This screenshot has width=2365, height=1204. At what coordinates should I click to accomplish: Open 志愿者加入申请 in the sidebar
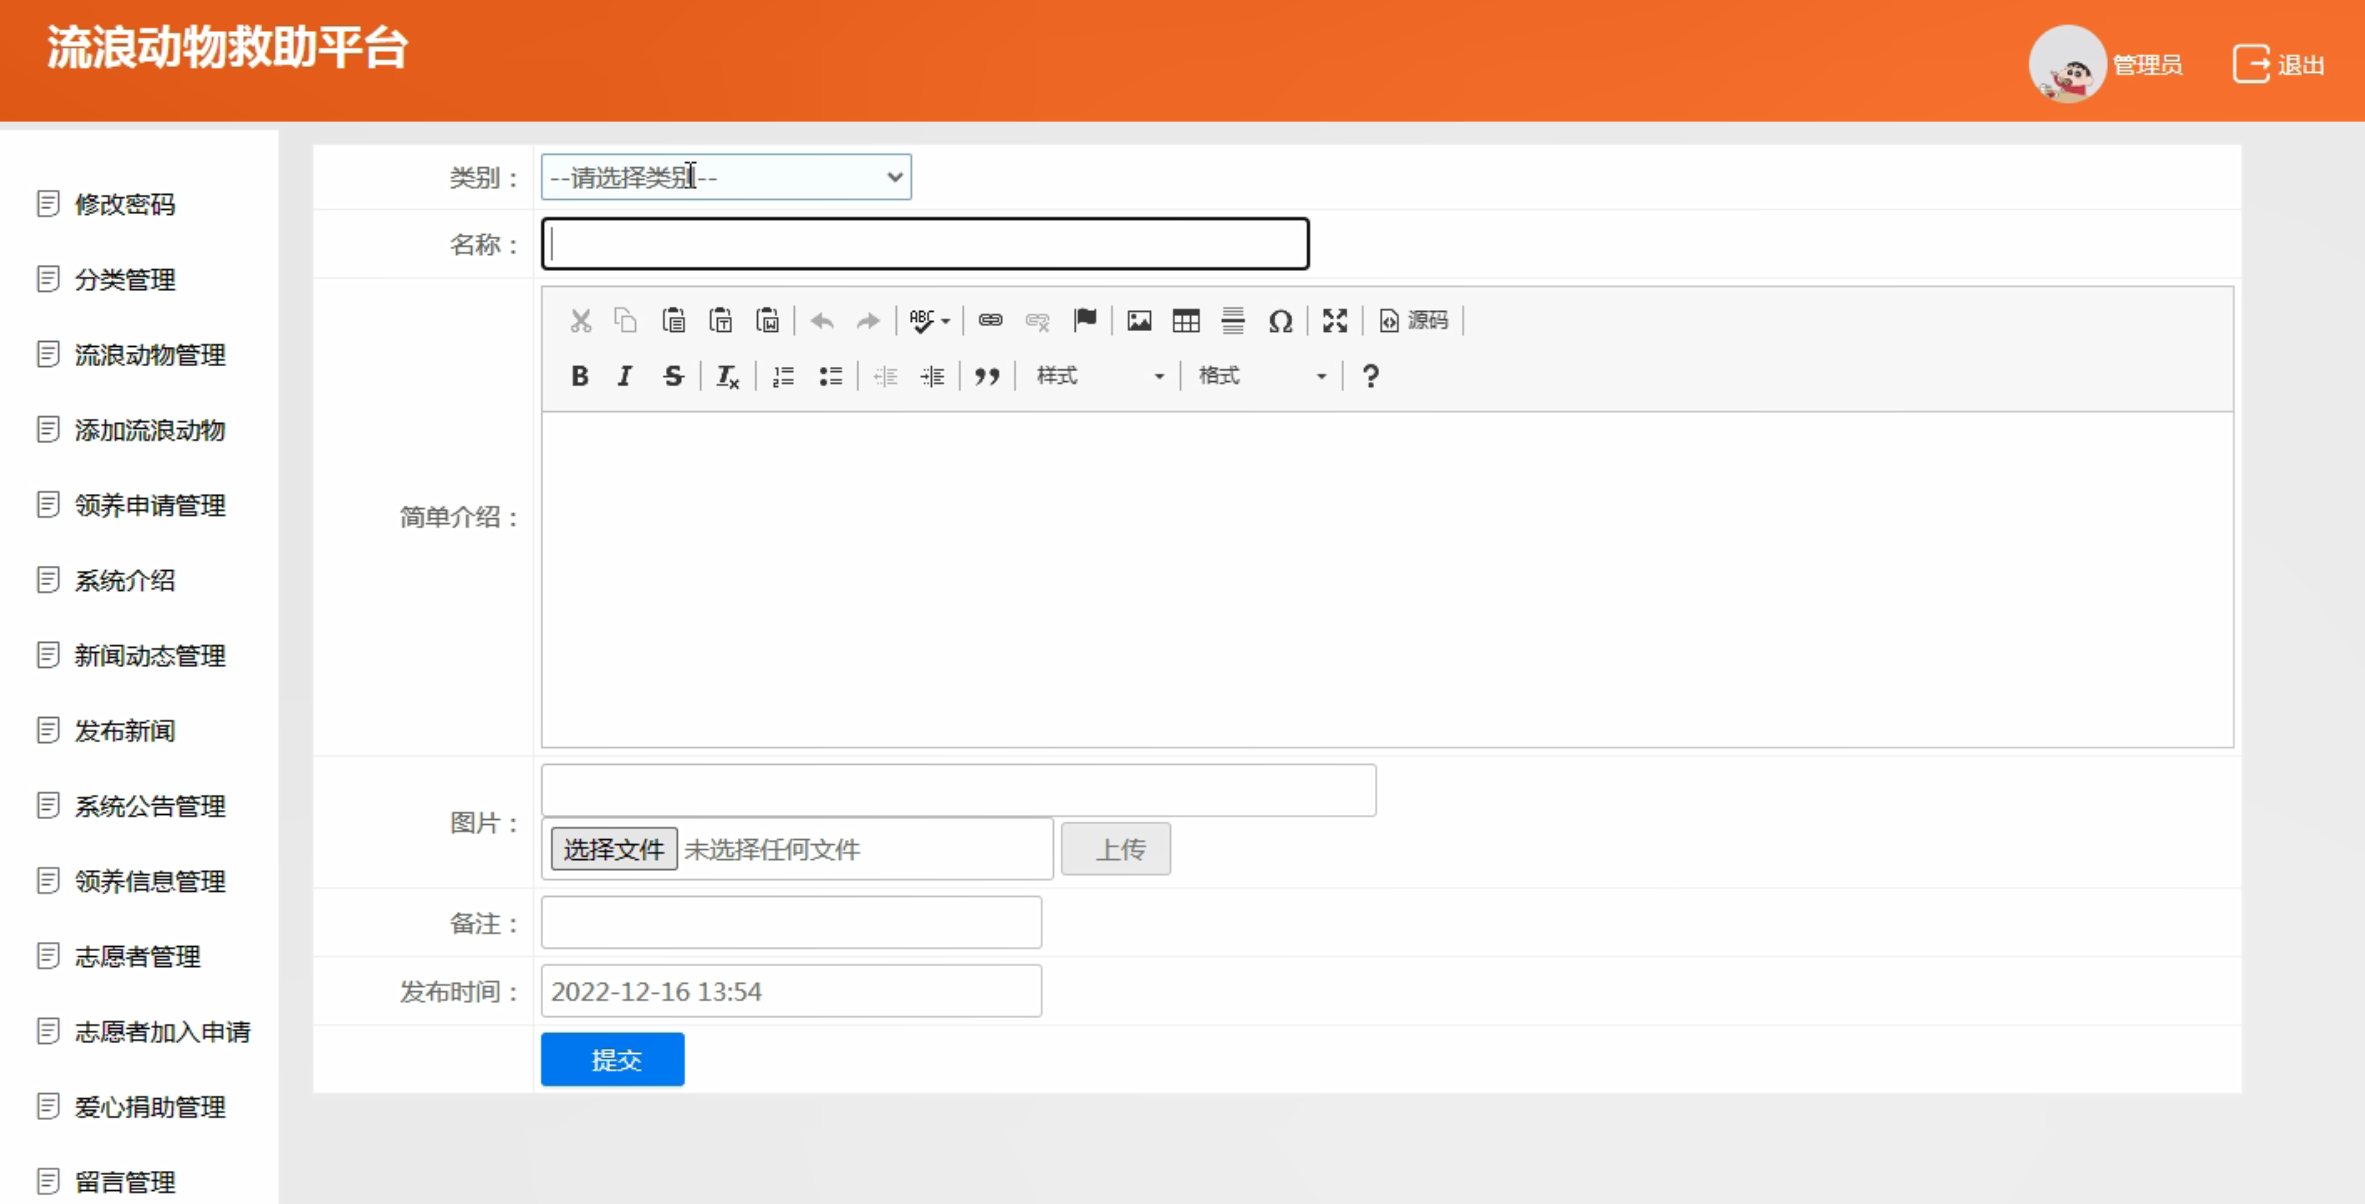pos(162,1032)
